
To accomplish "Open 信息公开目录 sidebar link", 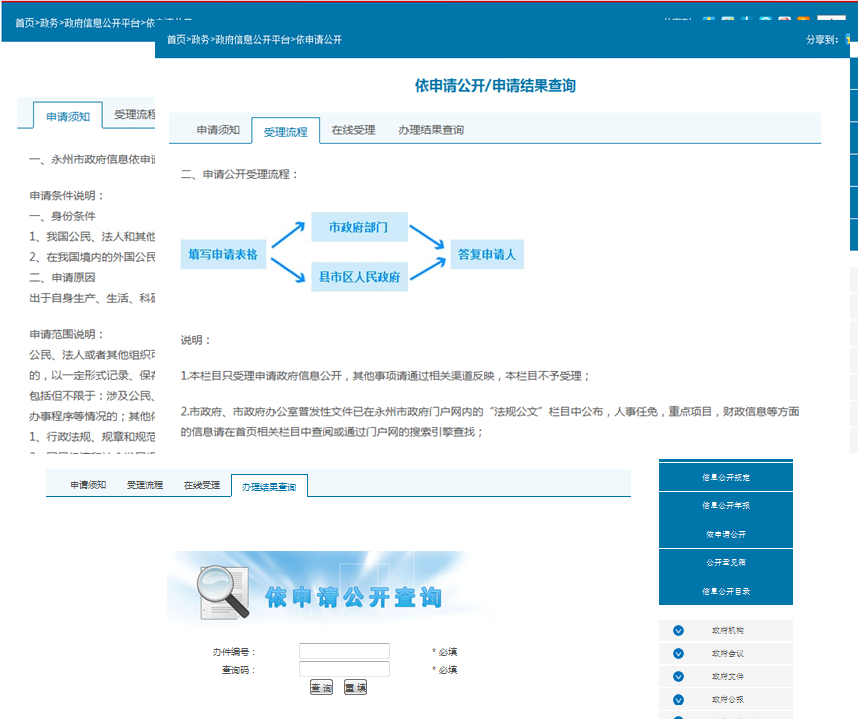I will 725,591.
